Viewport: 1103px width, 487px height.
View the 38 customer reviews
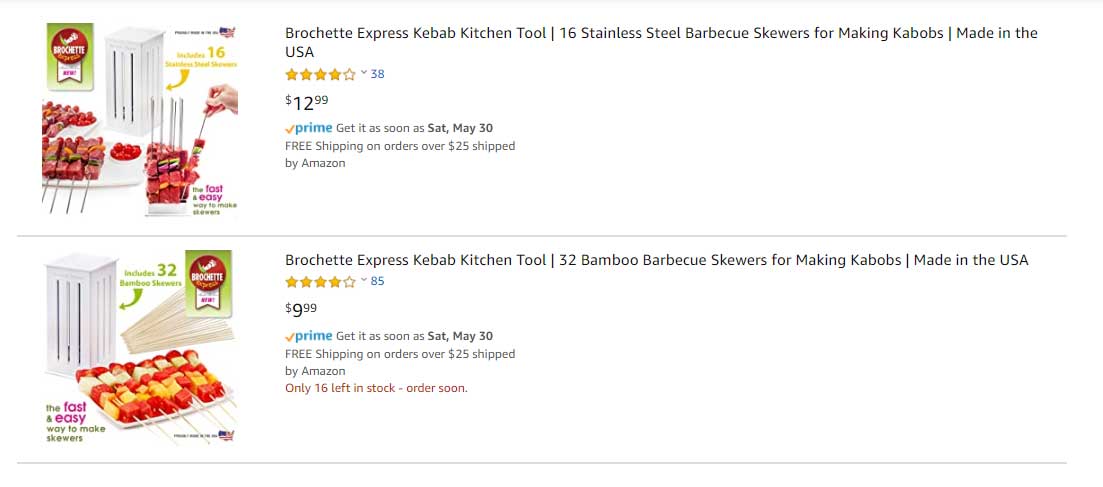(x=377, y=74)
